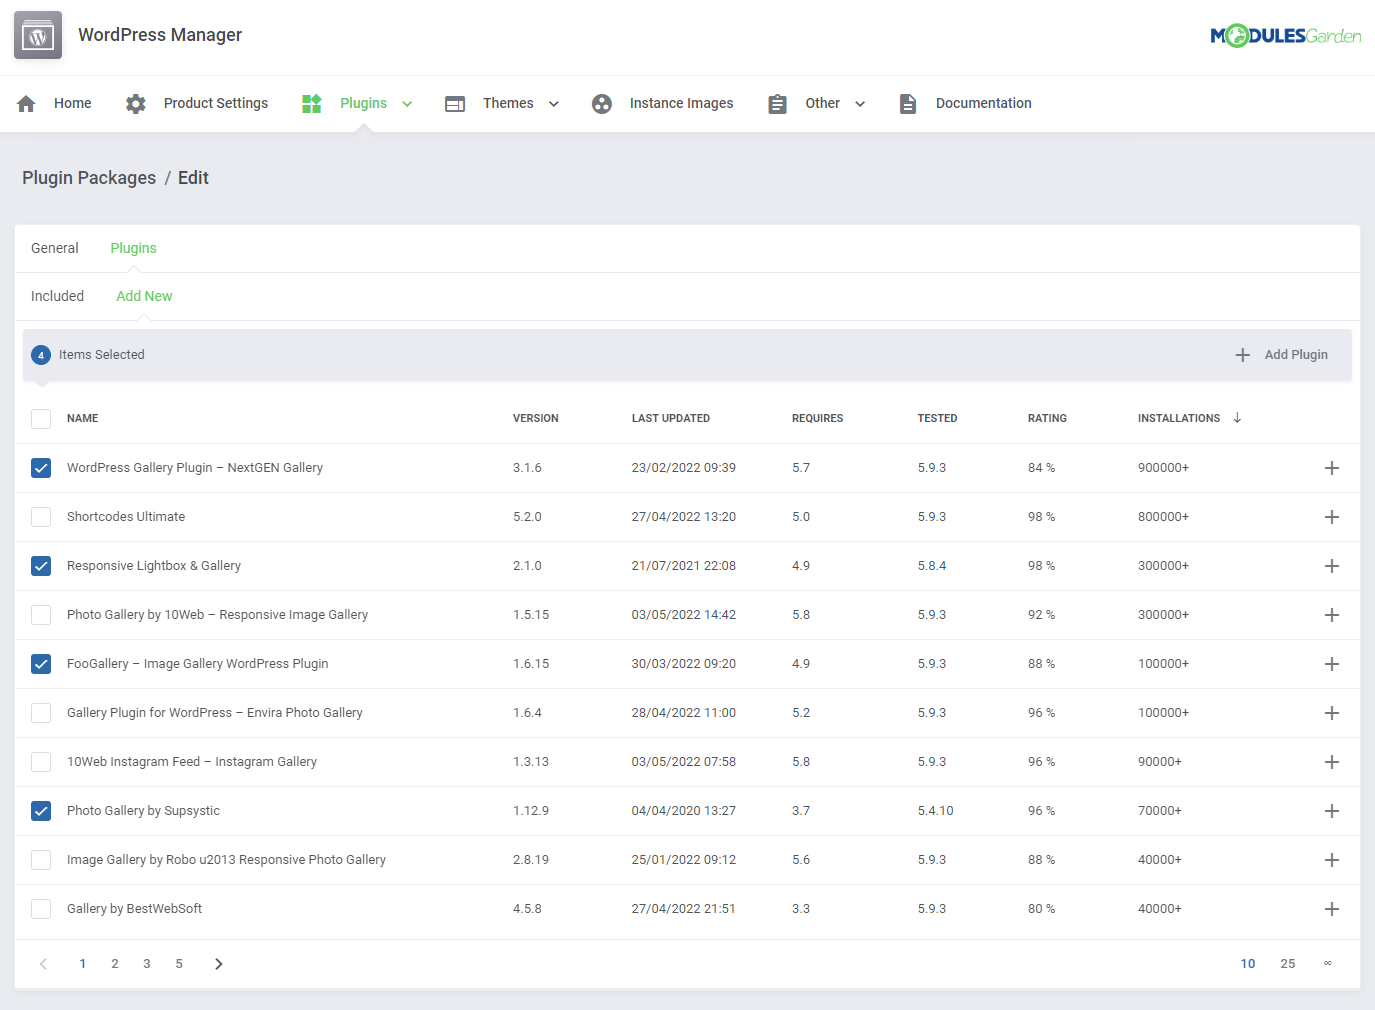Click Plugin Packages breadcrumb link
The image size is (1375, 1010).
point(89,178)
